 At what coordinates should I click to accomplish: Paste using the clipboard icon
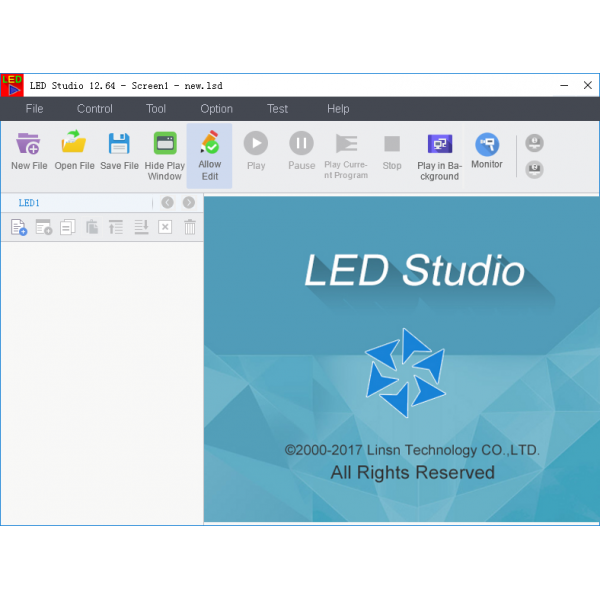pyautogui.click(x=92, y=227)
